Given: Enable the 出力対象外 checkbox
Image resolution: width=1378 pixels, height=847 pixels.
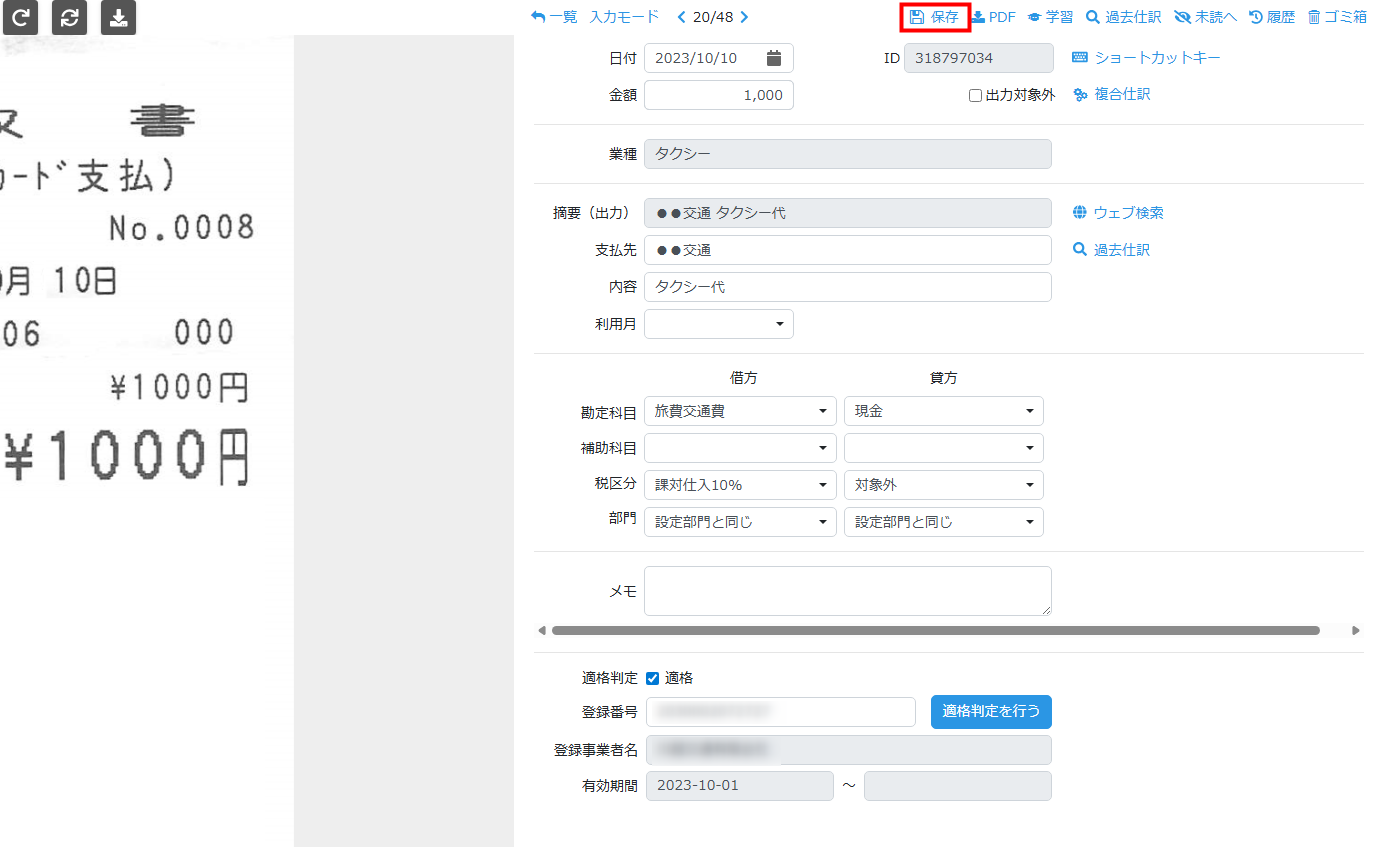Looking at the screenshot, I should (x=975, y=96).
